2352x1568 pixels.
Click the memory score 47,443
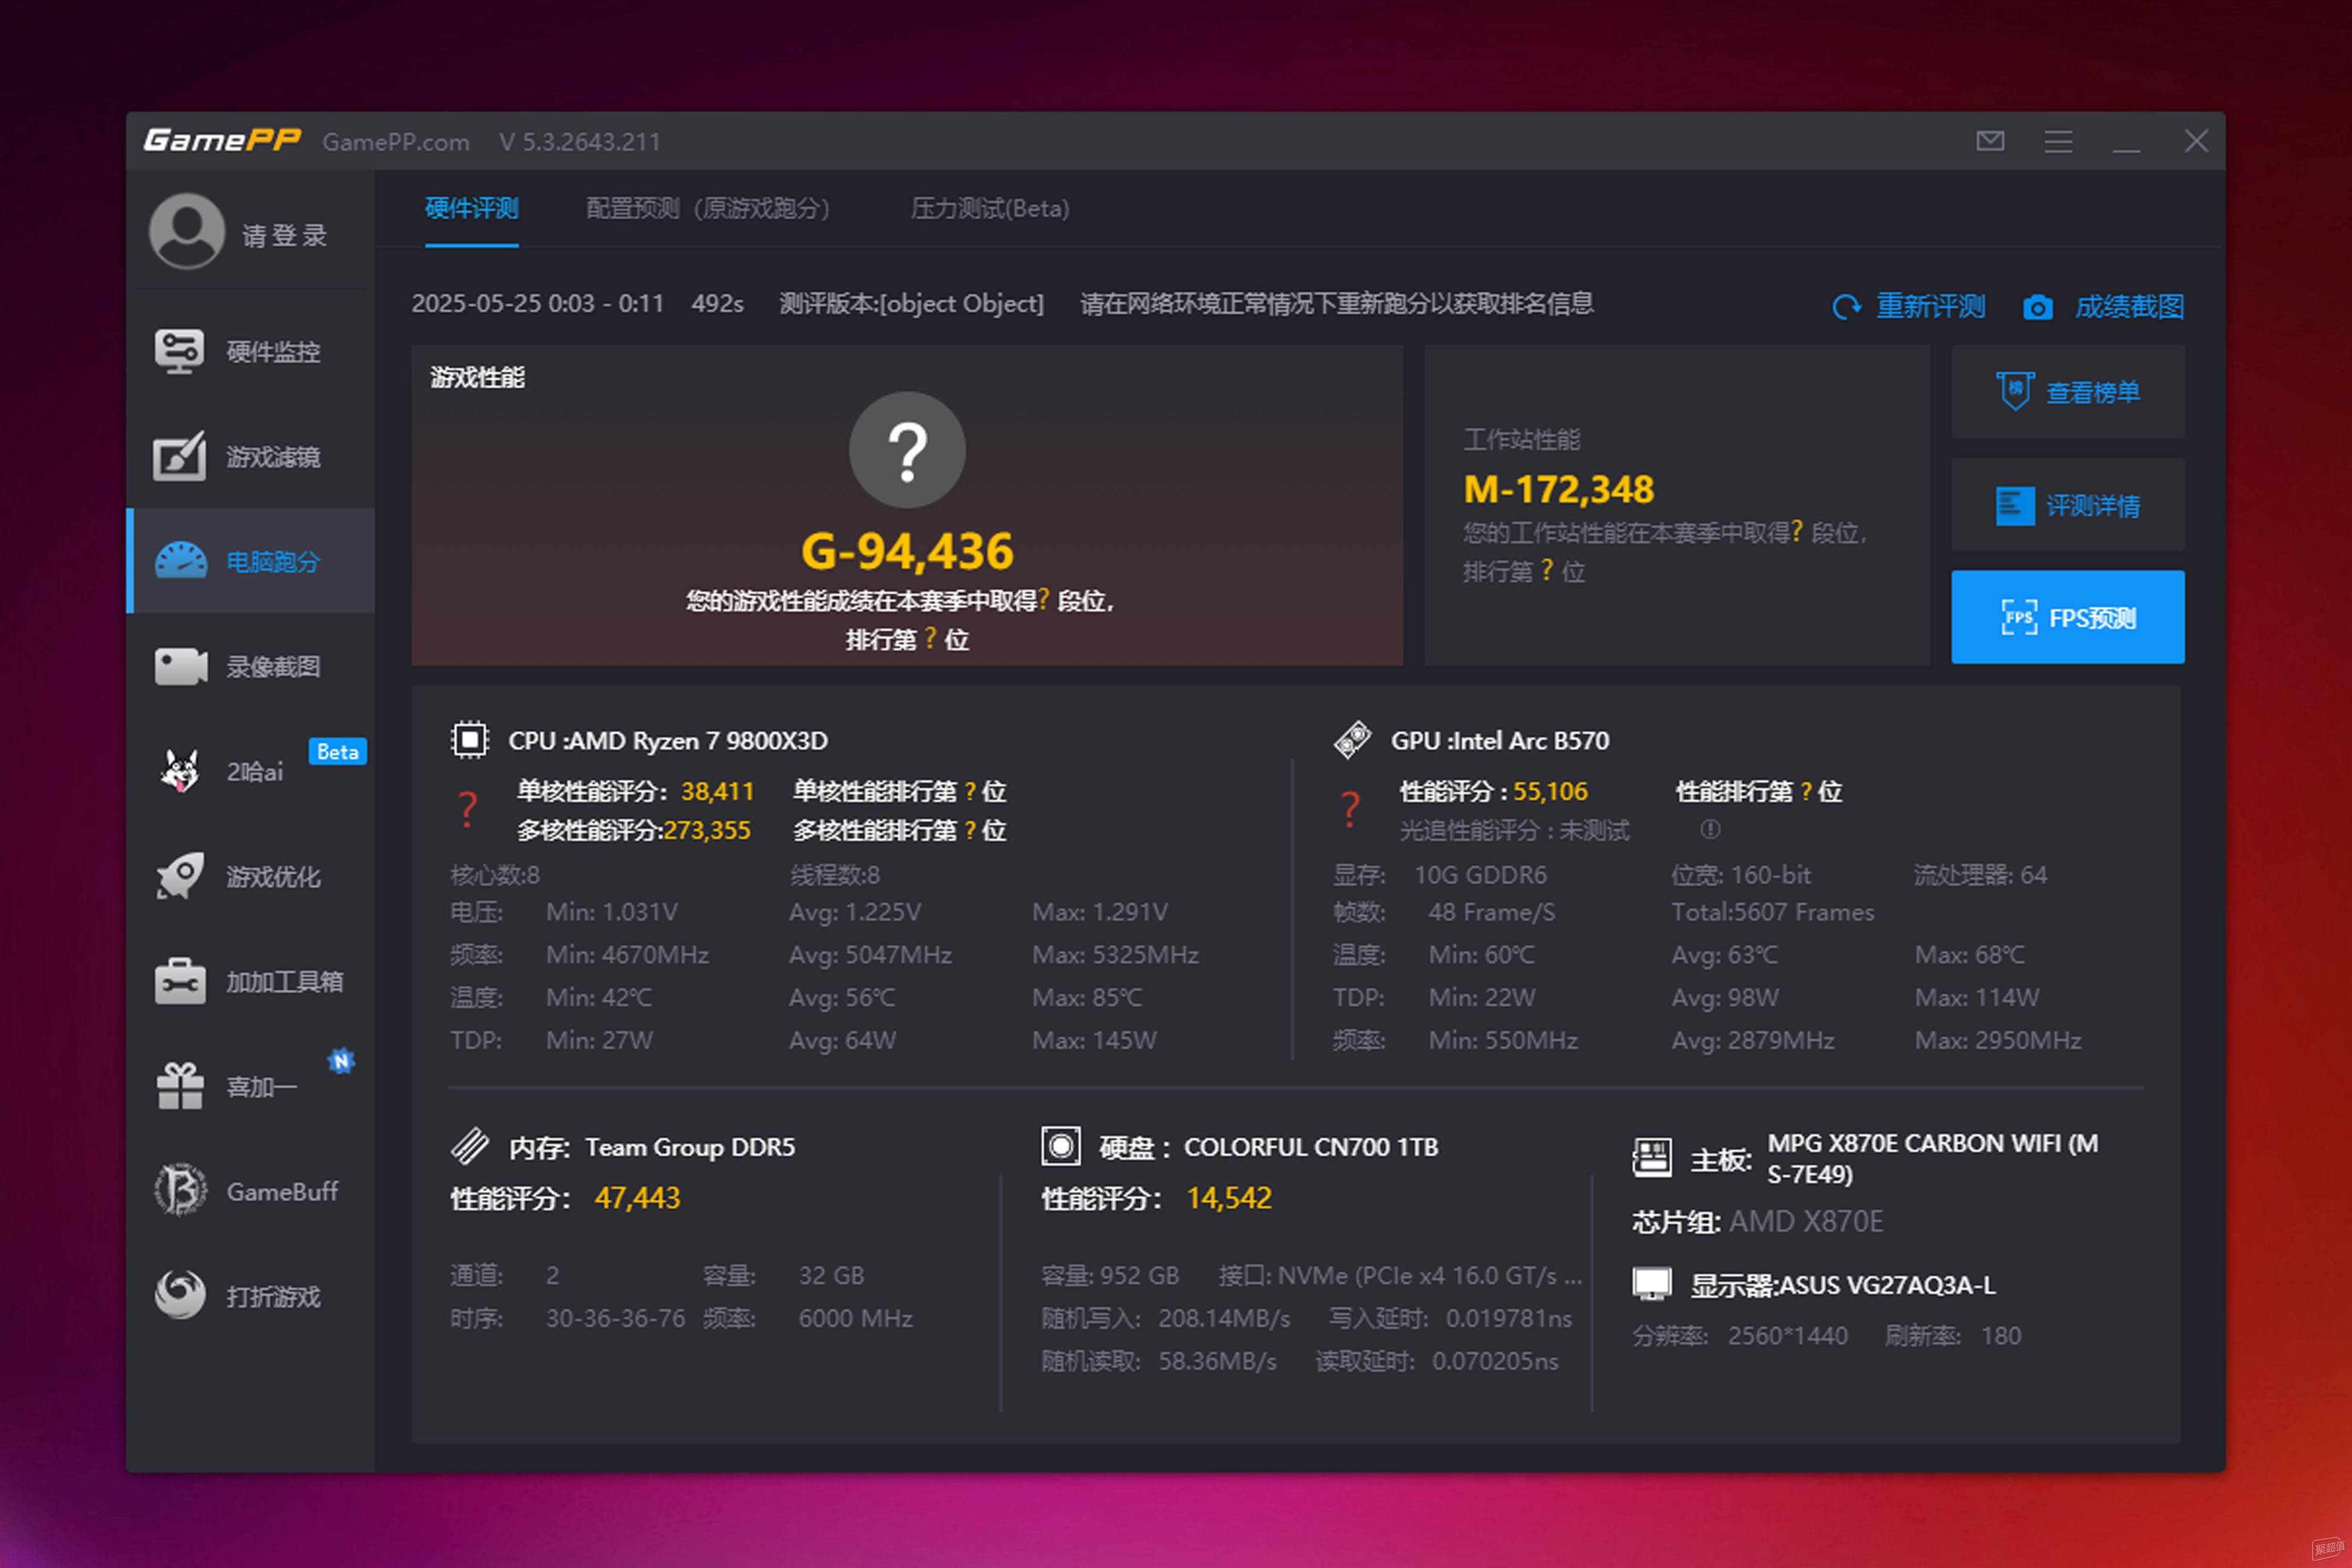(x=637, y=1198)
